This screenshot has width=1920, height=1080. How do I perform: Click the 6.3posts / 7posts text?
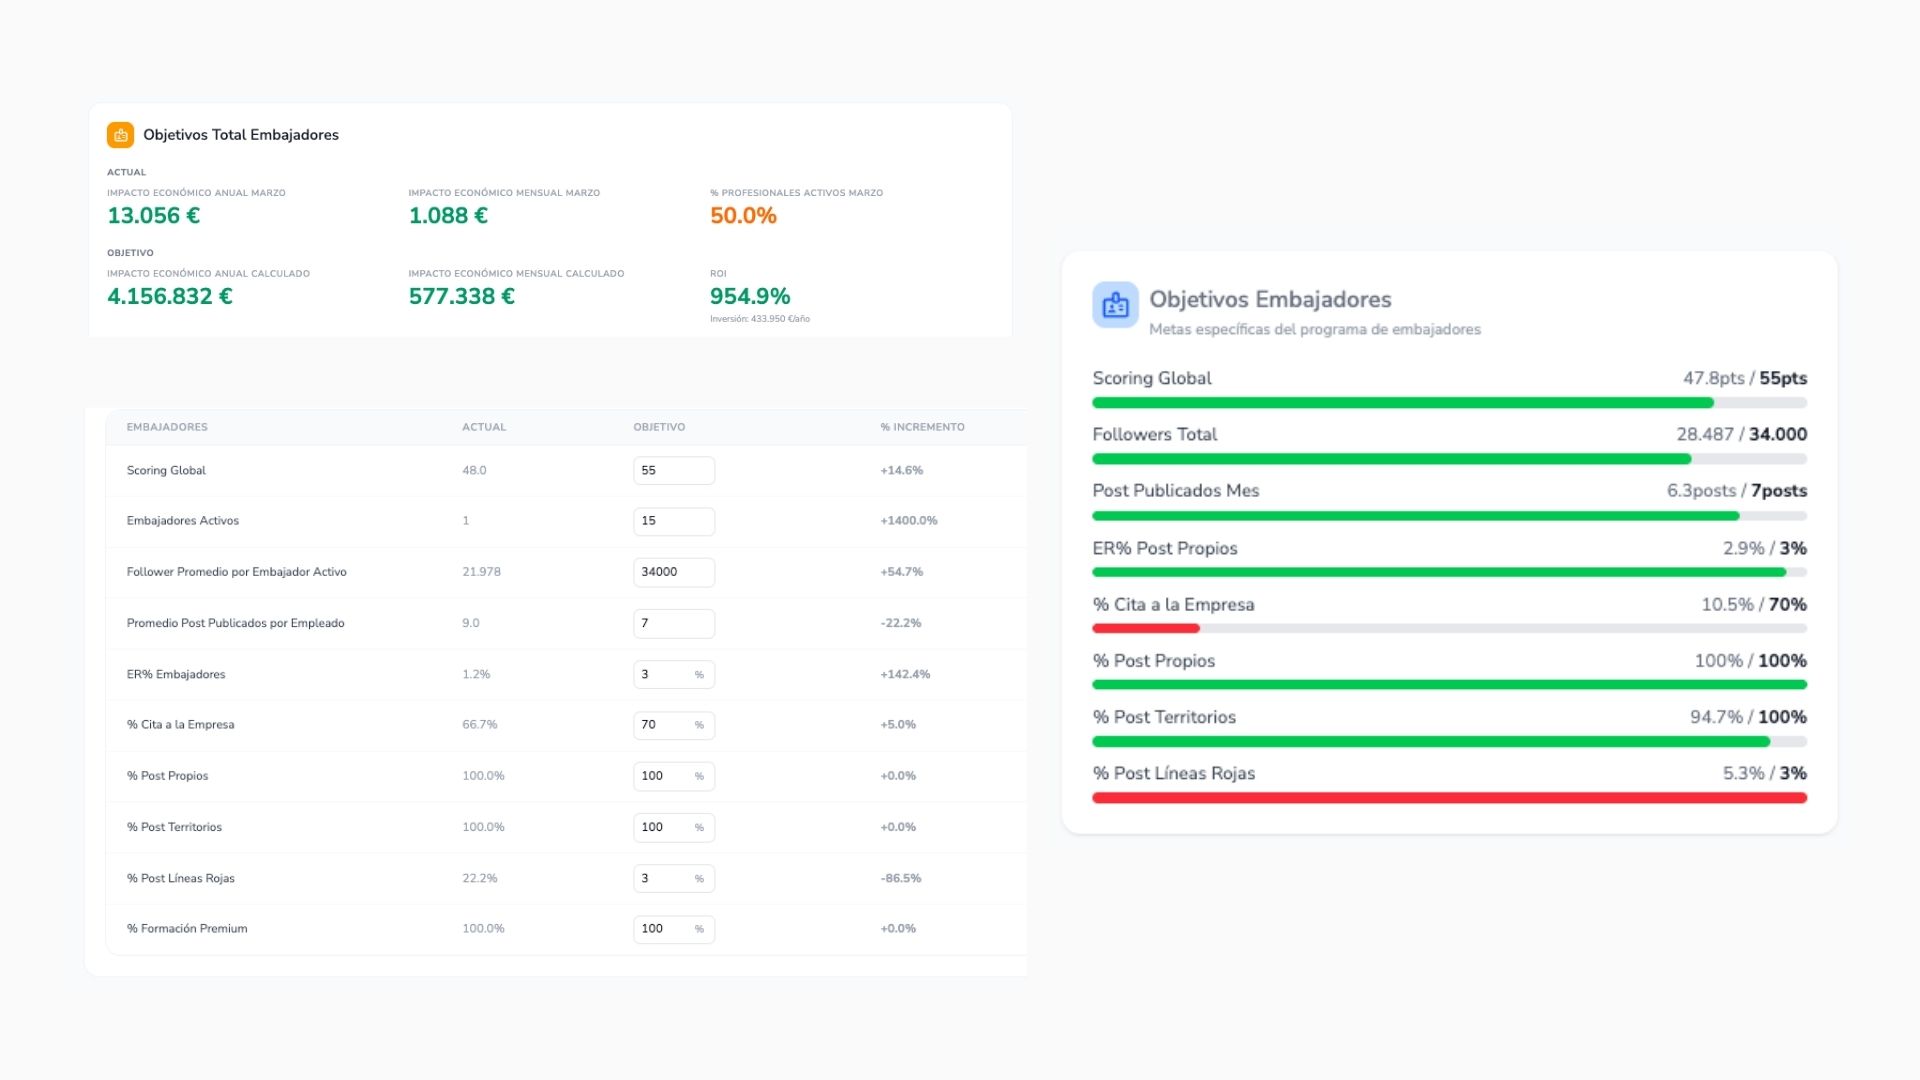1737,491
